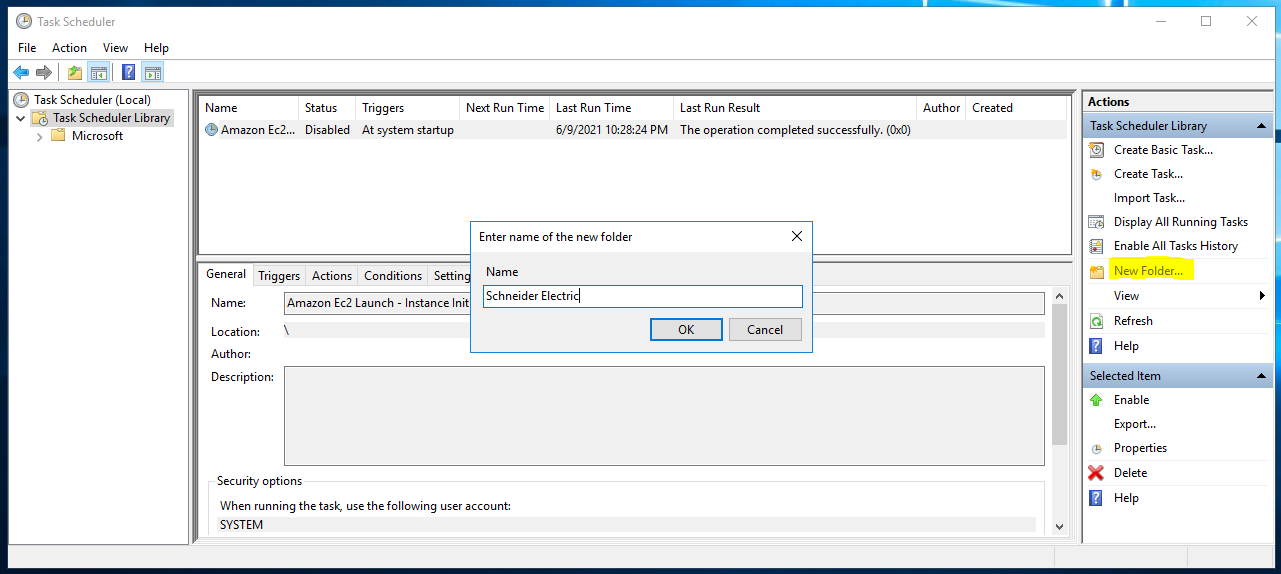Switch to the General tab
This screenshot has width=1281, height=574.
[x=226, y=274]
